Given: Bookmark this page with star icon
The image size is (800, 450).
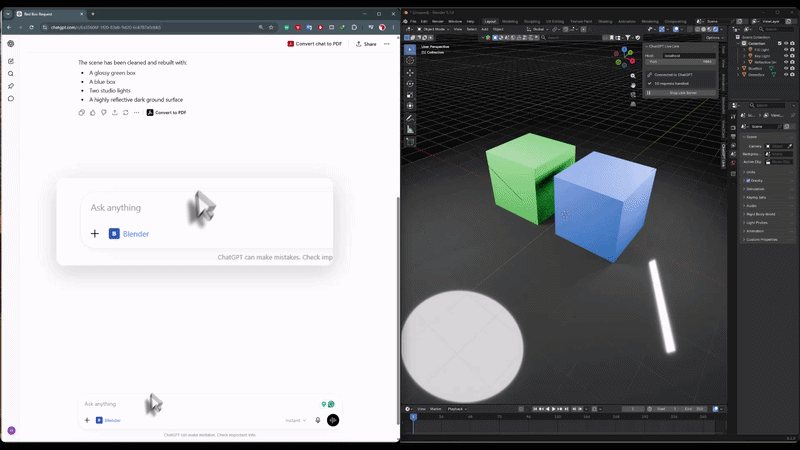Looking at the screenshot, I should (x=271, y=28).
